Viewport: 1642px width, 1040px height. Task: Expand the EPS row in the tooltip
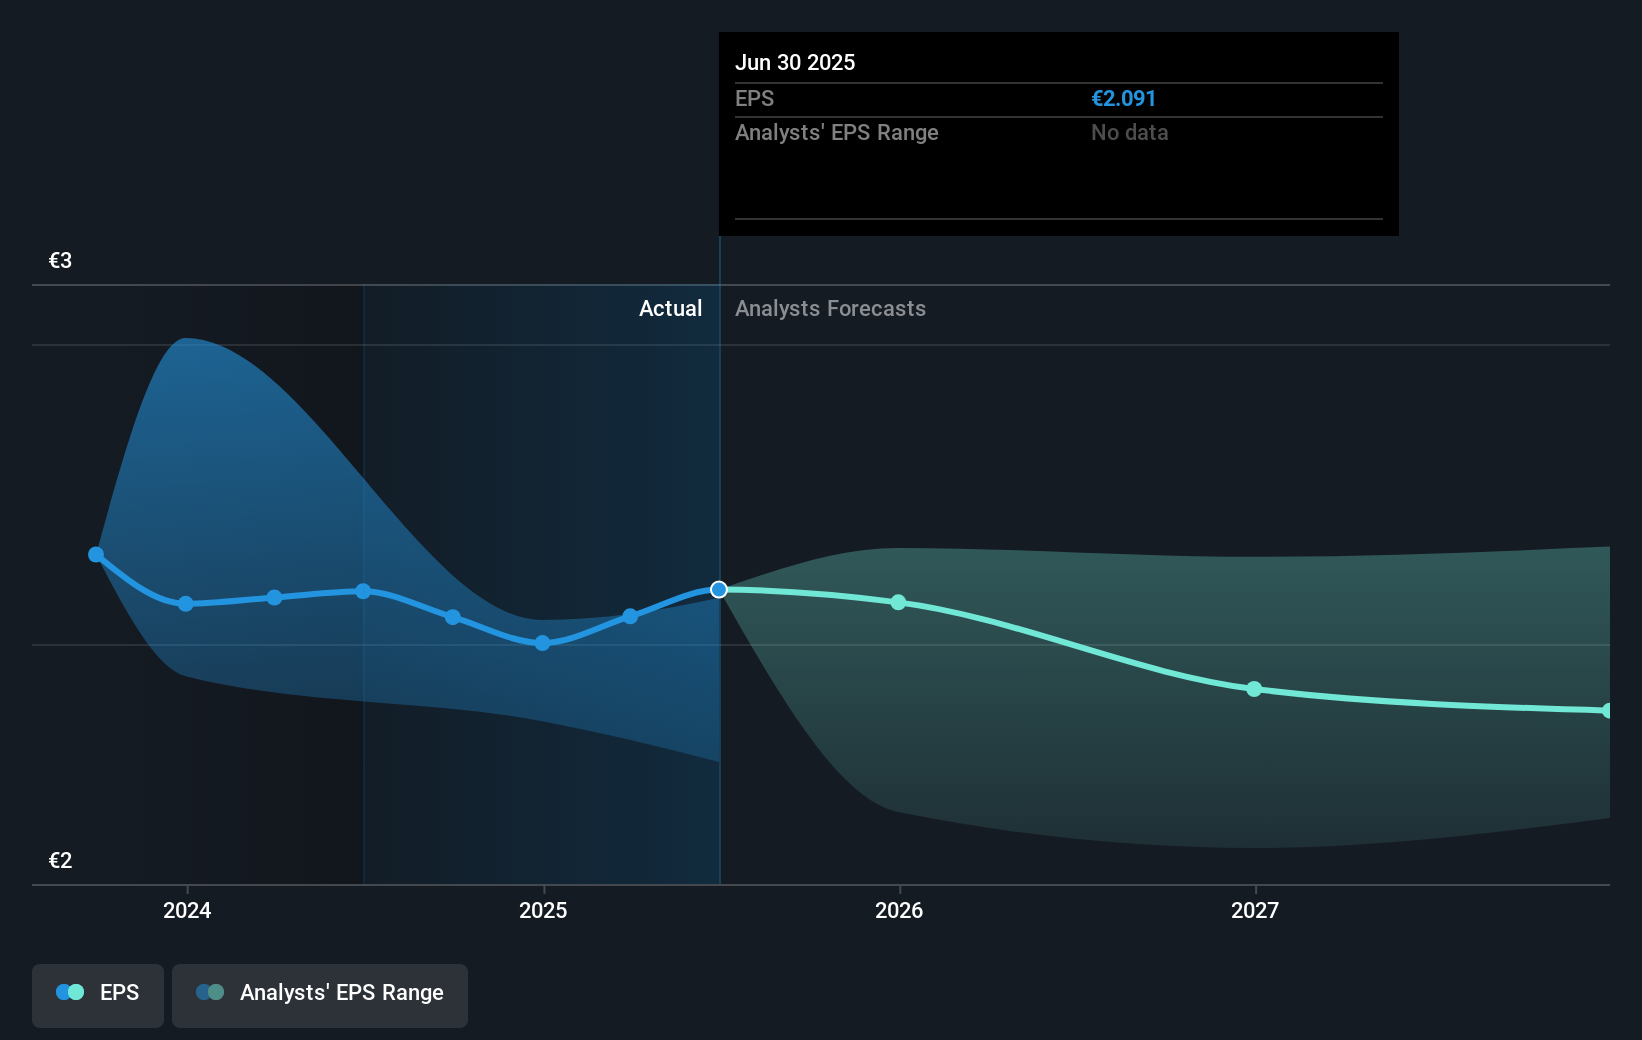point(757,98)
